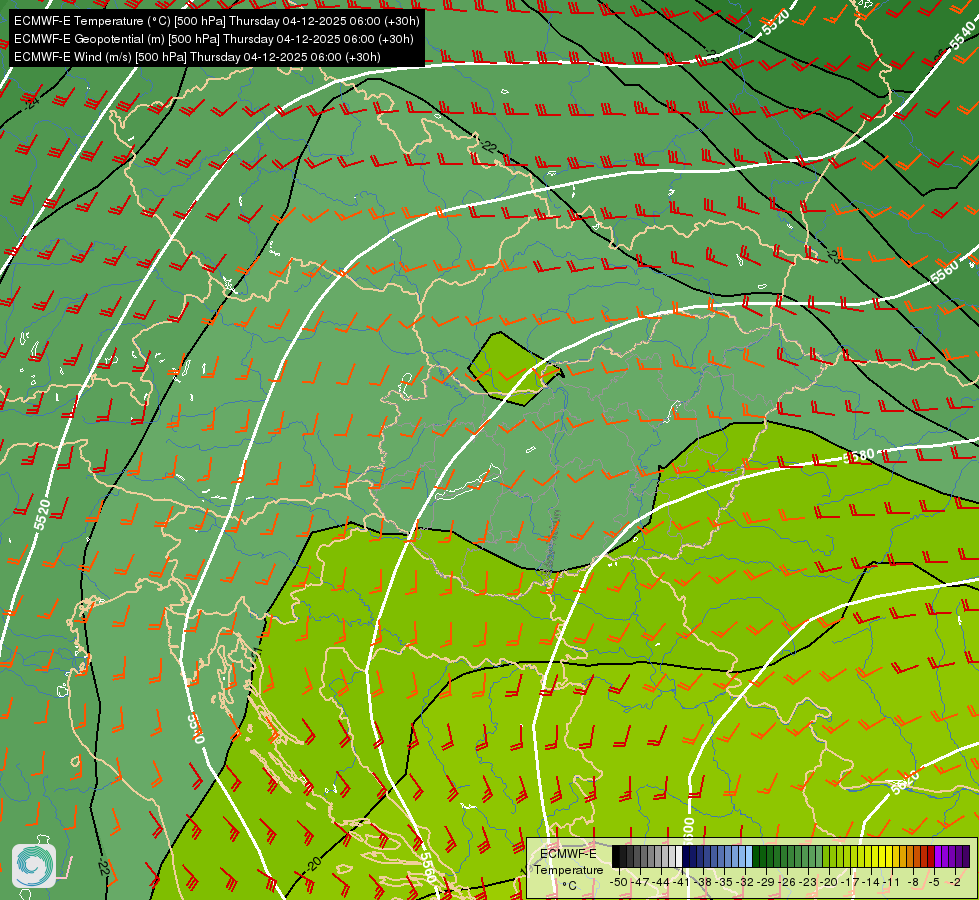Click the -17 tick label in legend
The image size is (979, 900).
pyautogui.click(x=850, y=882)
